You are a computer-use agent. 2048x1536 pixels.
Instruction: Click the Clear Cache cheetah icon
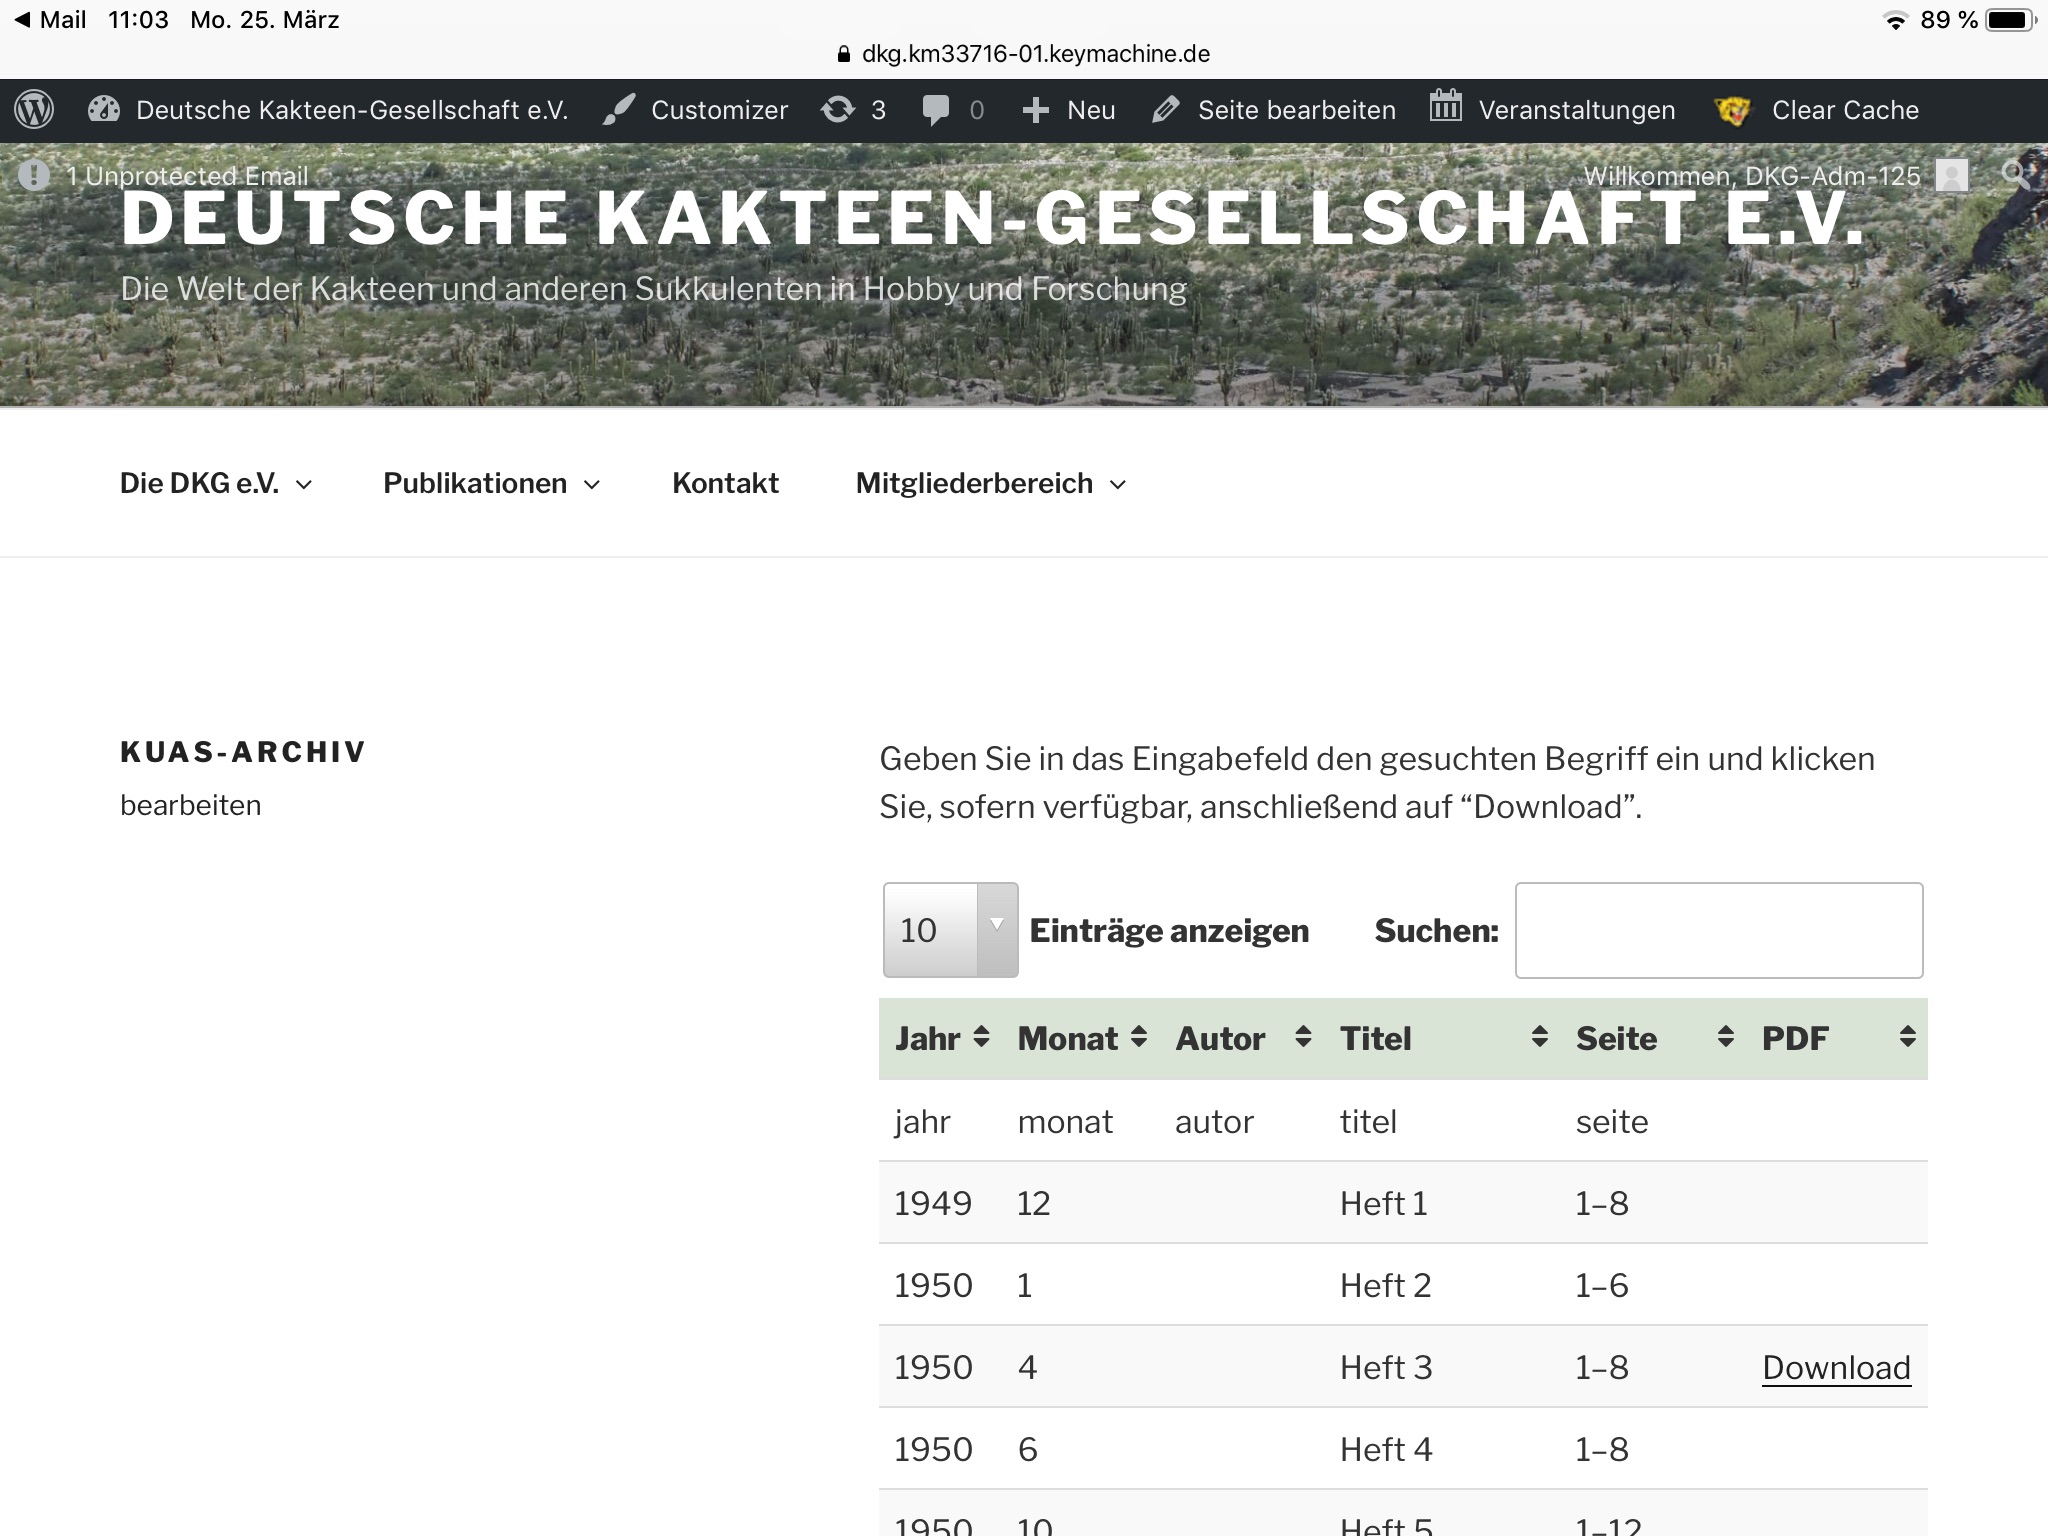pyautogui.click(x=1733, y=110)
